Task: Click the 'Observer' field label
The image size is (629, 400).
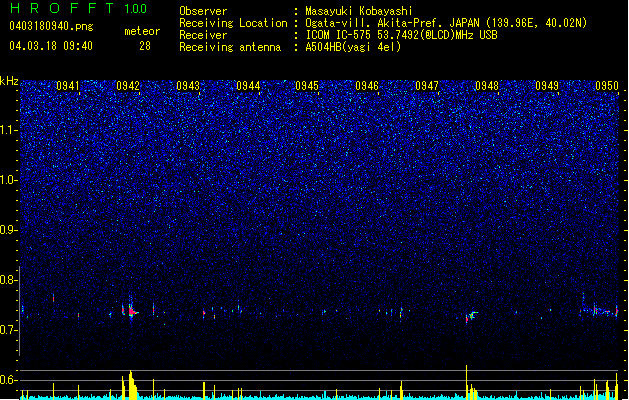Action: [203, 11]
